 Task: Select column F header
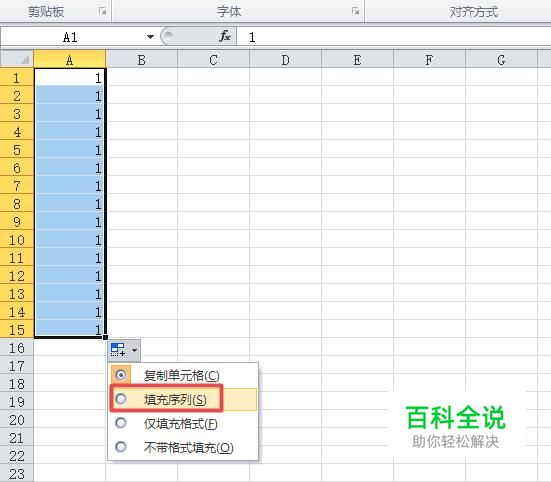429,60
